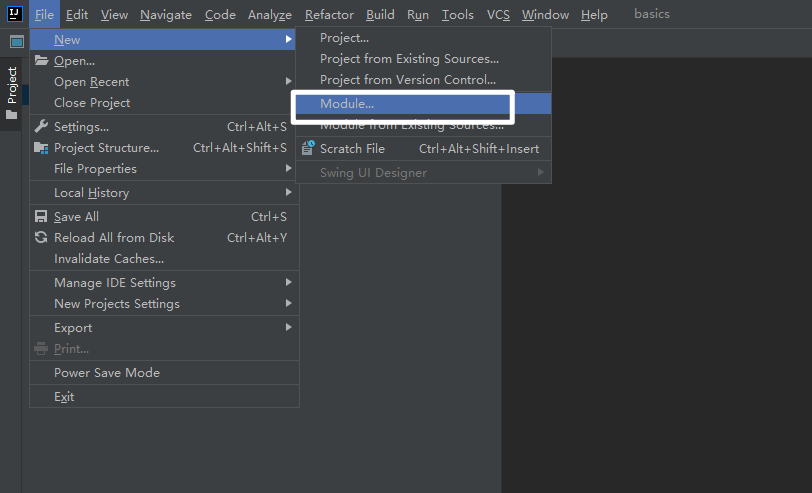Choose Project from Version Control...
The height and width of the screenshot is (493, 812).
point(423,79)
